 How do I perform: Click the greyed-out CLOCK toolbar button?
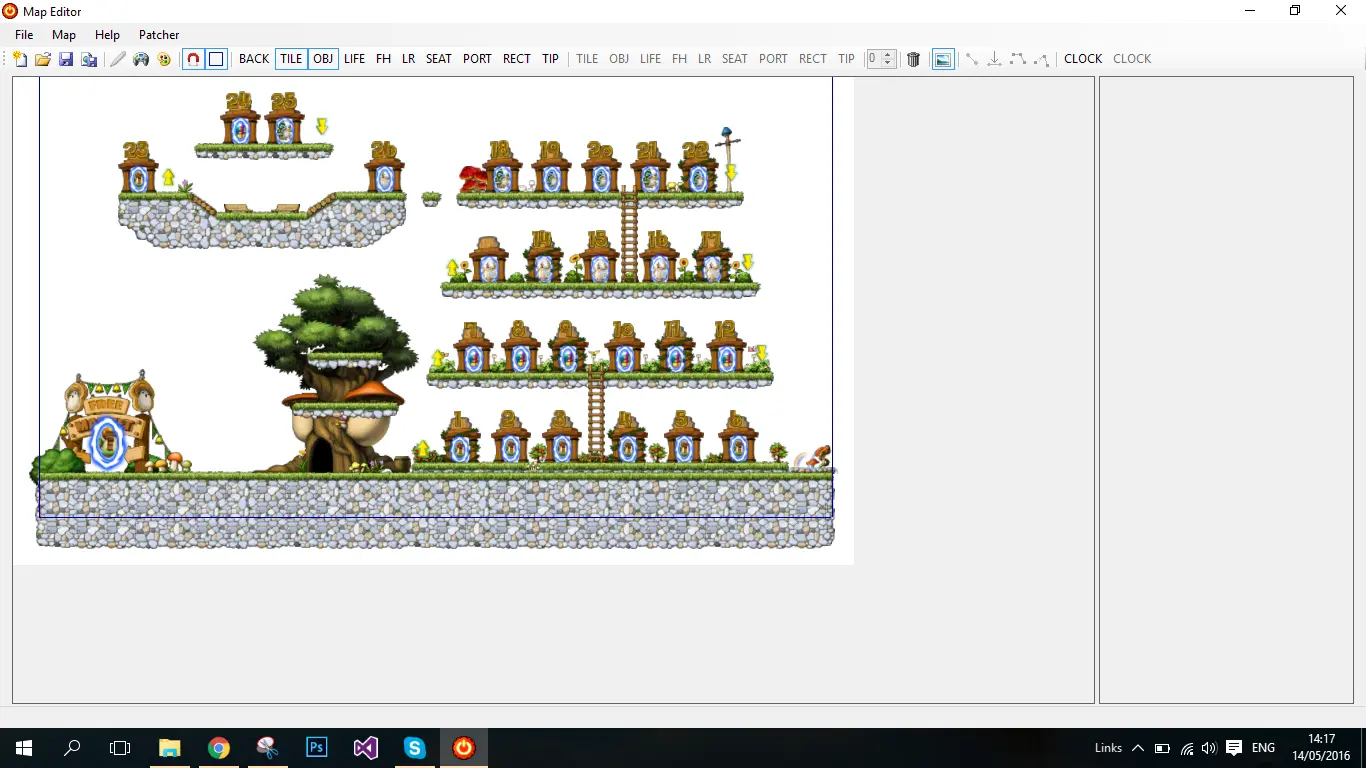[x=1132, y=59]
